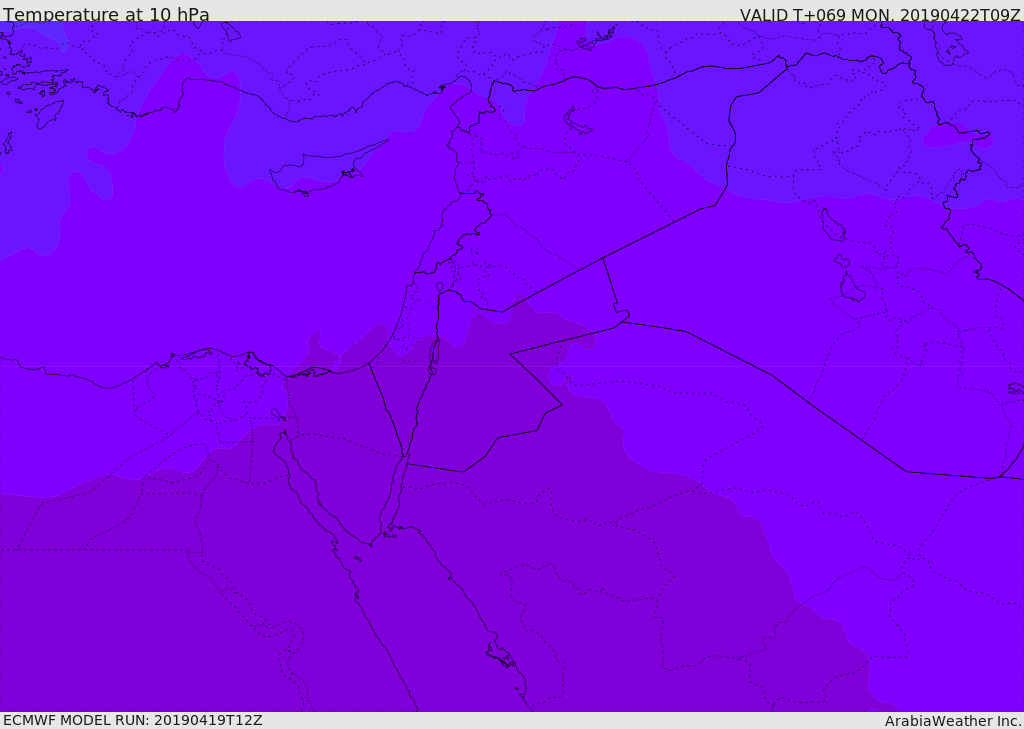This screenshot has width=1024, height=729.
Task: Click the 'ECMWF MODEL RUN: 20190419T12Z' label
Action: click(x=133, y=720)
